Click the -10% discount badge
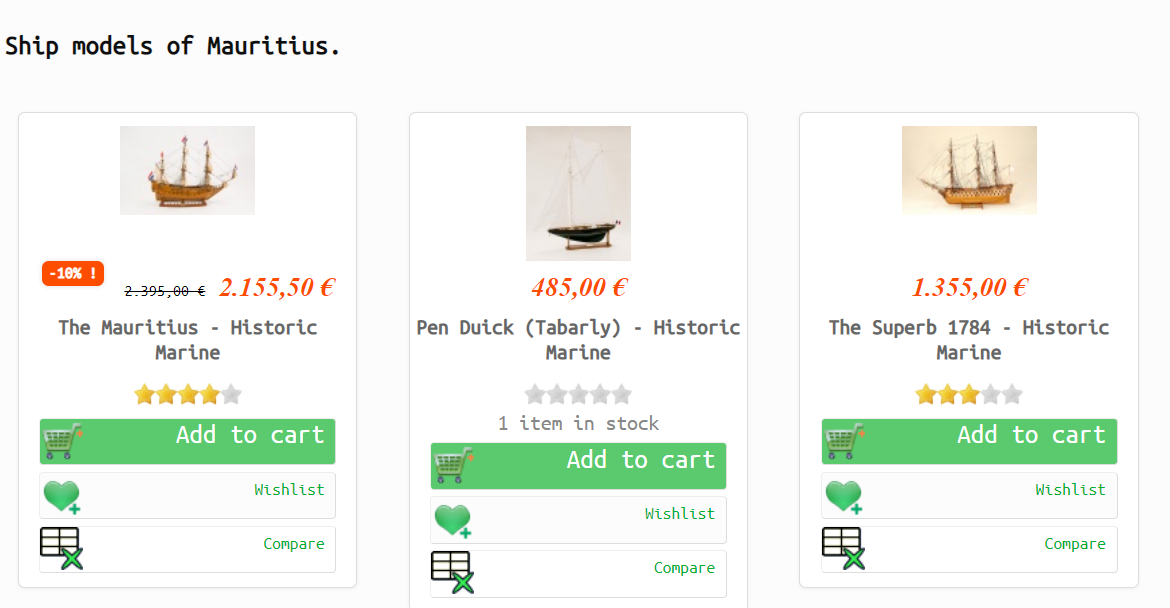1170x608 pixels. coord(73,273)
